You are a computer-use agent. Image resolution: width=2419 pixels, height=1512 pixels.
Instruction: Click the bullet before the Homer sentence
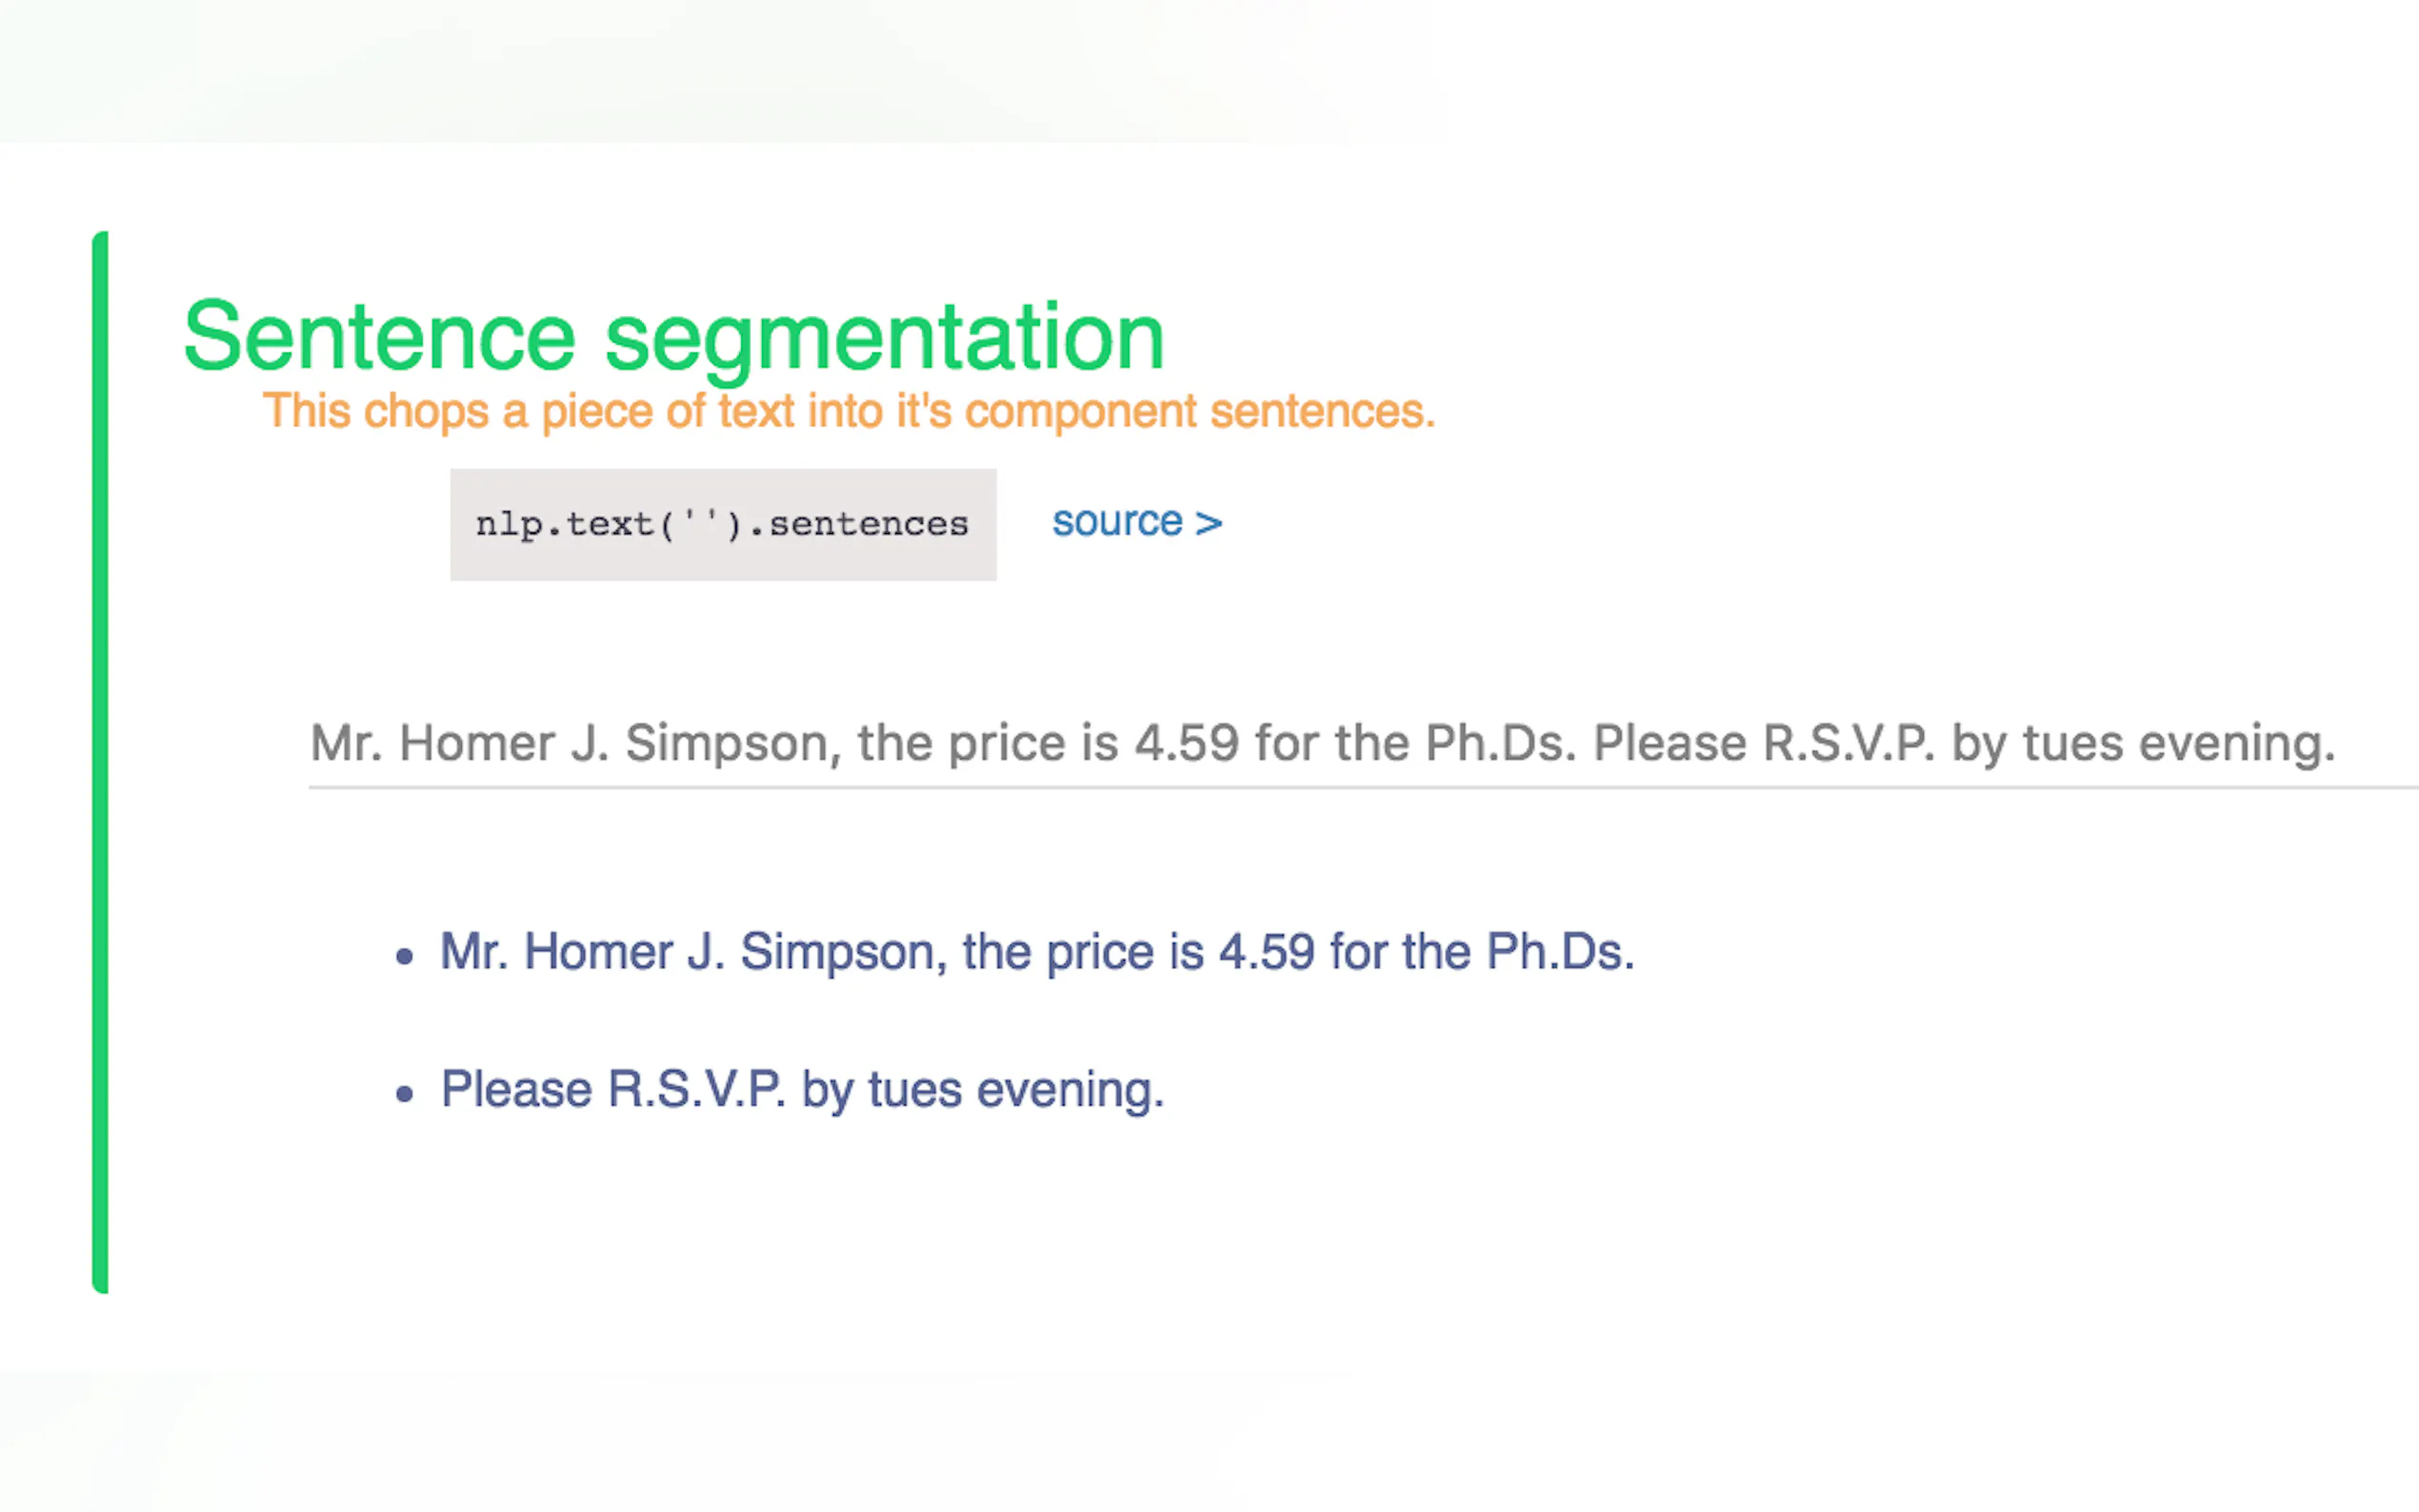pos(404,957)
